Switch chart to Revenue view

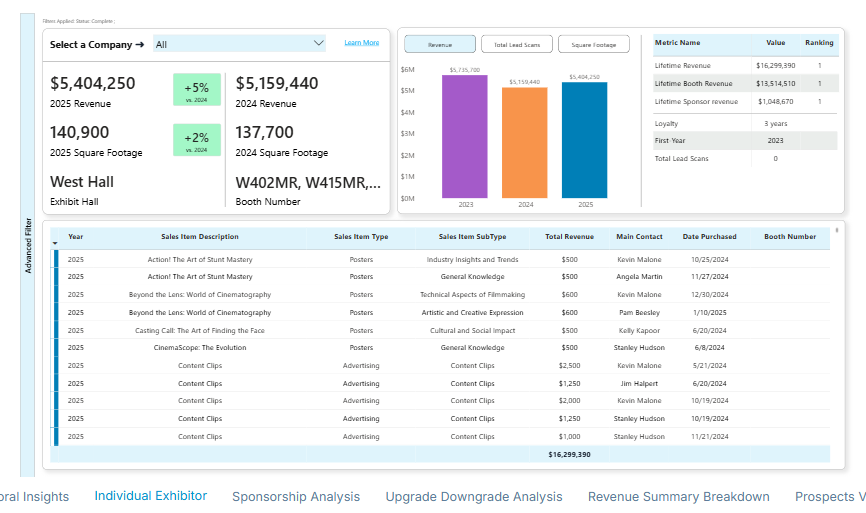tap(439, 45)
